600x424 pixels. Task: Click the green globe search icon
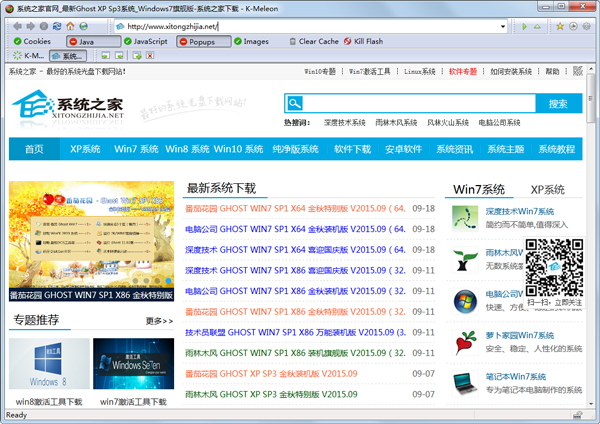83,26
